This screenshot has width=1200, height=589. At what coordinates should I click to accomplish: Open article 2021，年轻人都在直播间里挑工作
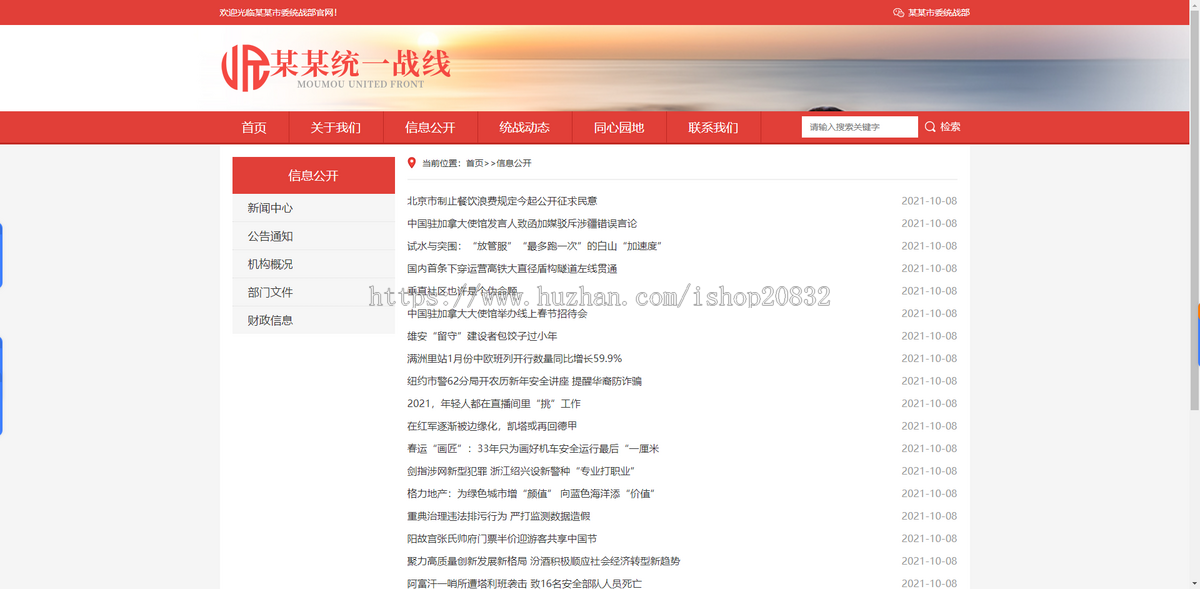tap(494, 404)
